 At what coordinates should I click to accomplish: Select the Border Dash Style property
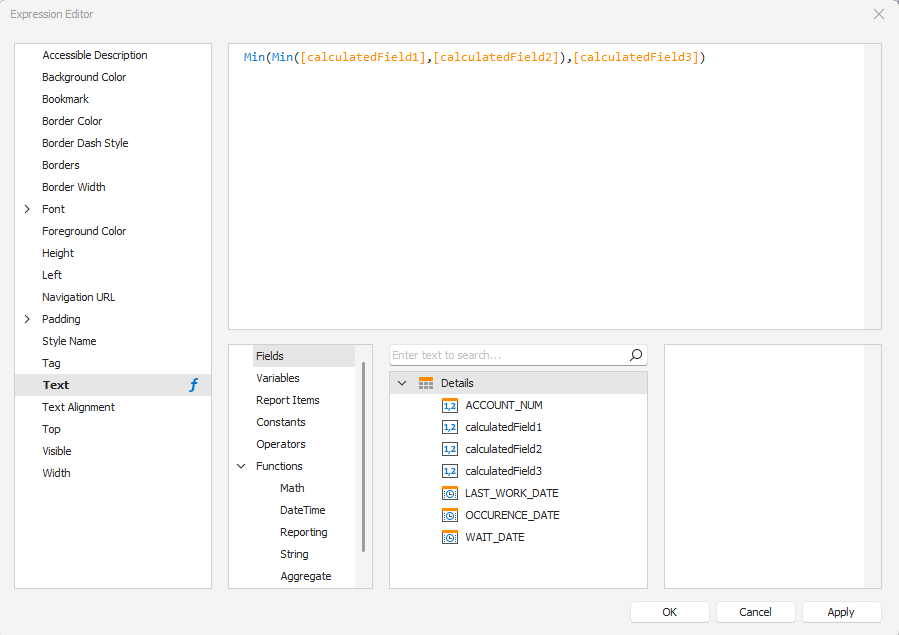85,143
